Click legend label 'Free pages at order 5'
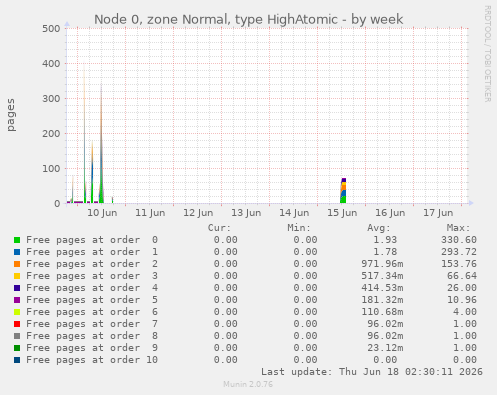497x395 pixels. coord(92,300)
